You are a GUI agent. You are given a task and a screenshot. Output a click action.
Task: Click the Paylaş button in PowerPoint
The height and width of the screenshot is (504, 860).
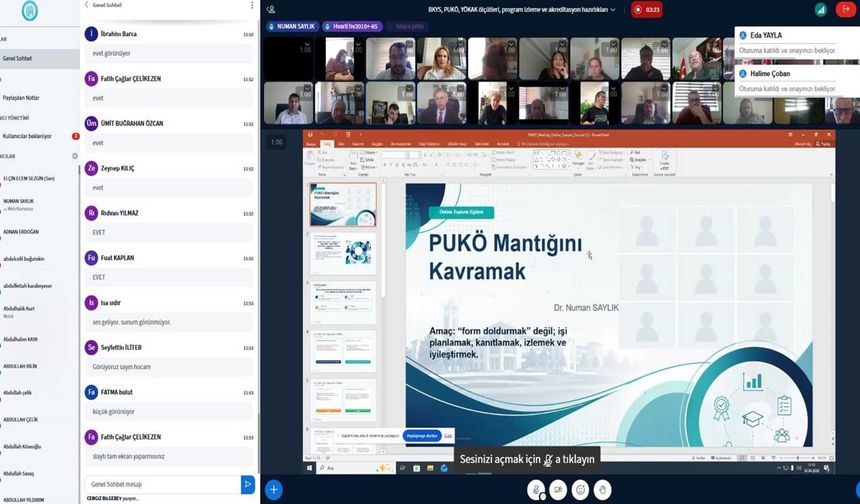(x=823, y=144)
